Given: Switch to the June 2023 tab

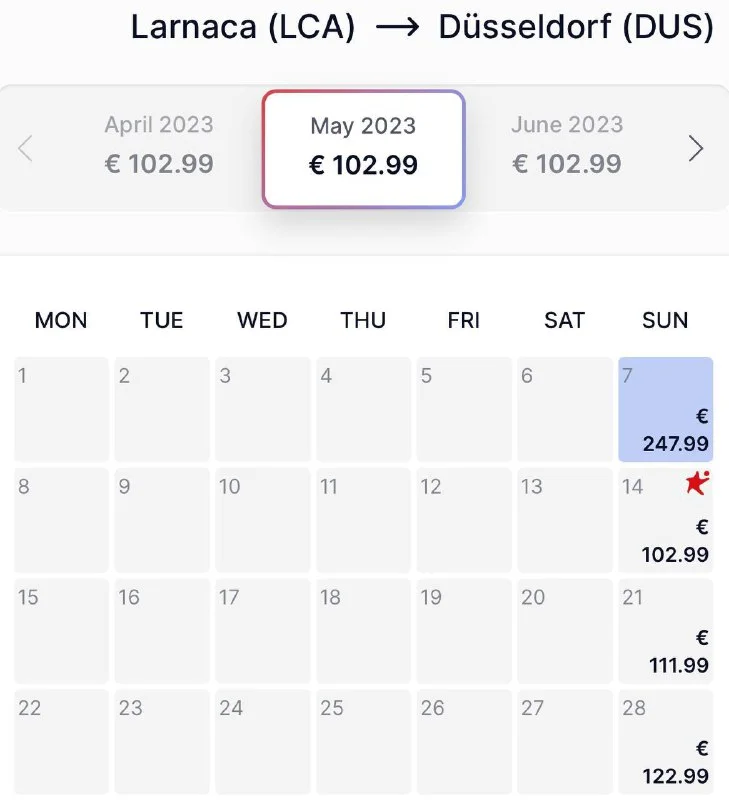Looking at the screenshot, I should [x=567, y=145].
